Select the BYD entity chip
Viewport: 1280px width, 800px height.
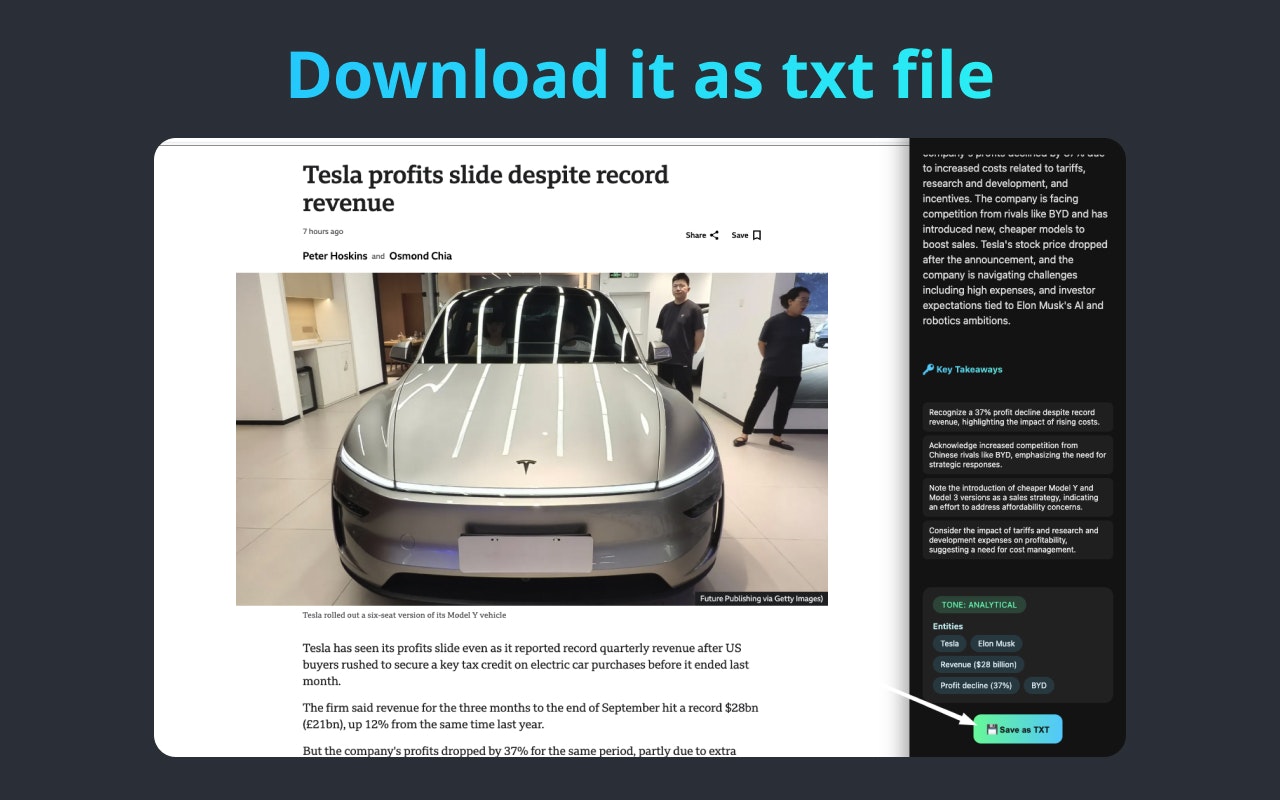point(1038,685)
